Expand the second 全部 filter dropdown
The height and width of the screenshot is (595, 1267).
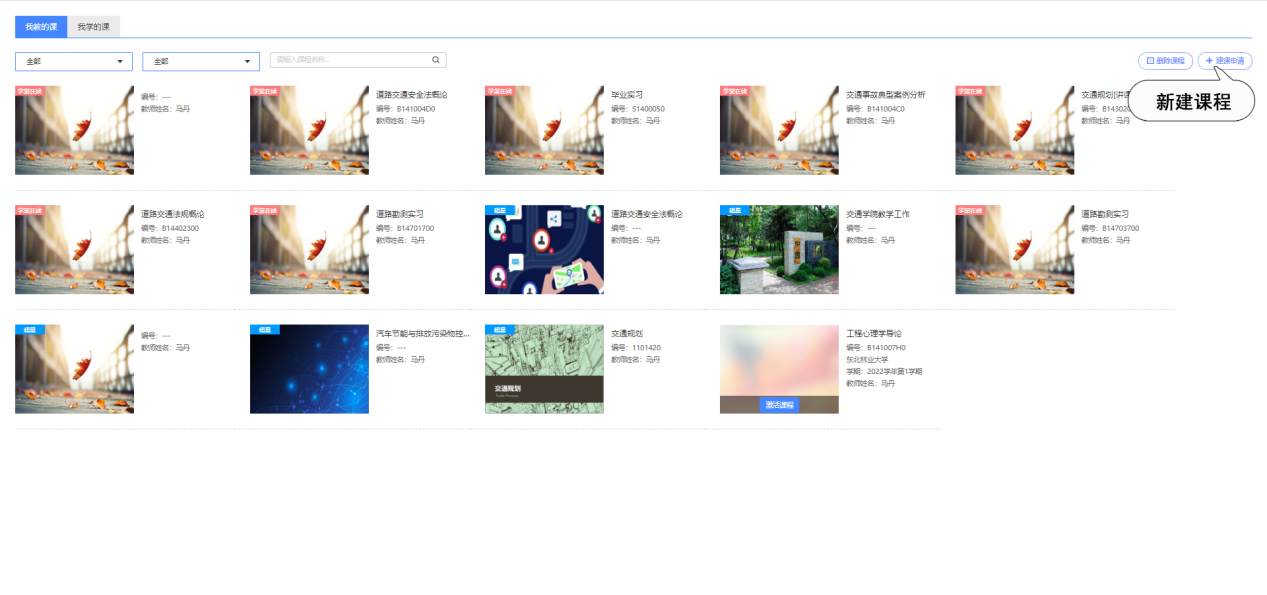coord(201,62)
